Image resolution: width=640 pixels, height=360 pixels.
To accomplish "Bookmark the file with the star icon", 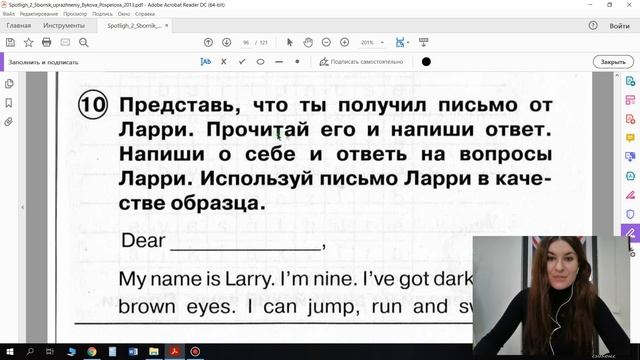I will [x=29, y=42].
